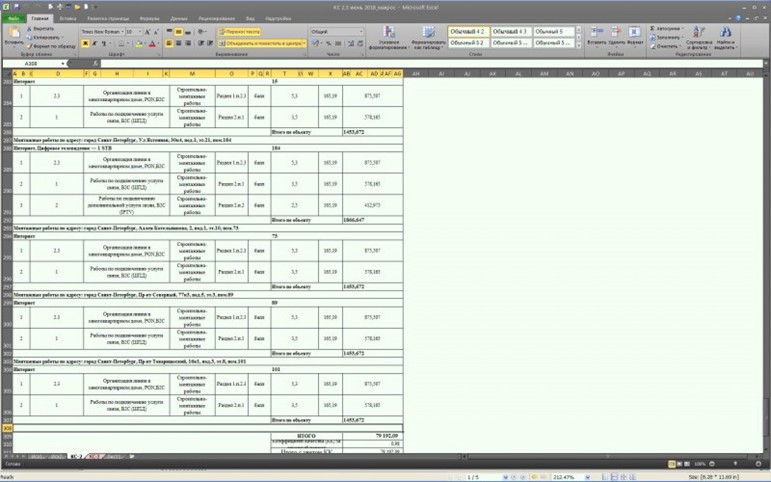Click the large Paste clipboard icon
Image resolution: width=771 pixels, height=482 pixels.
(14, 33)
